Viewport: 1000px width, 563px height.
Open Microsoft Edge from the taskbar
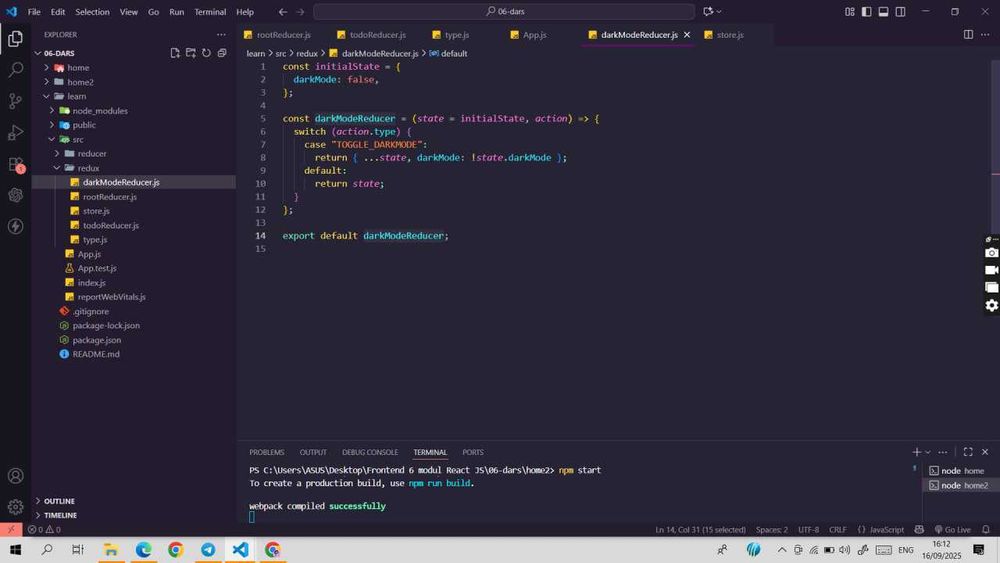pos(143,549)
